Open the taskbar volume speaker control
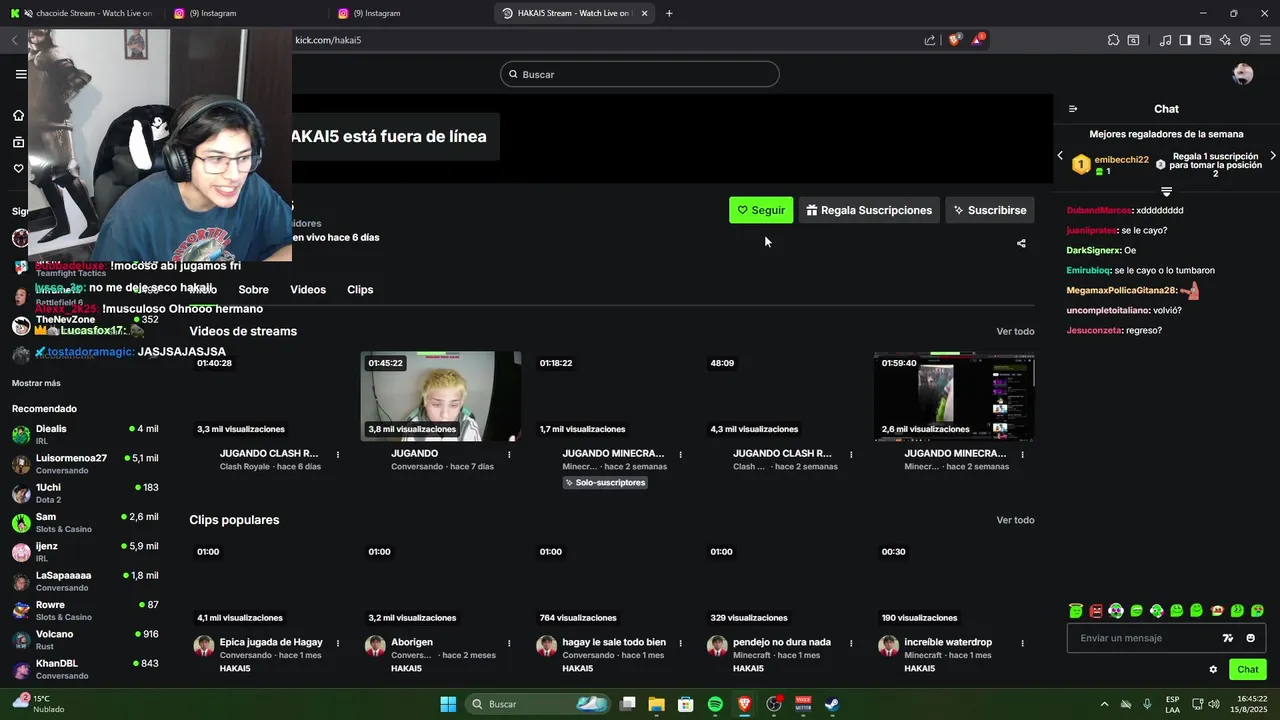The image size is (1280, 720). click(x=1213, y=704)
